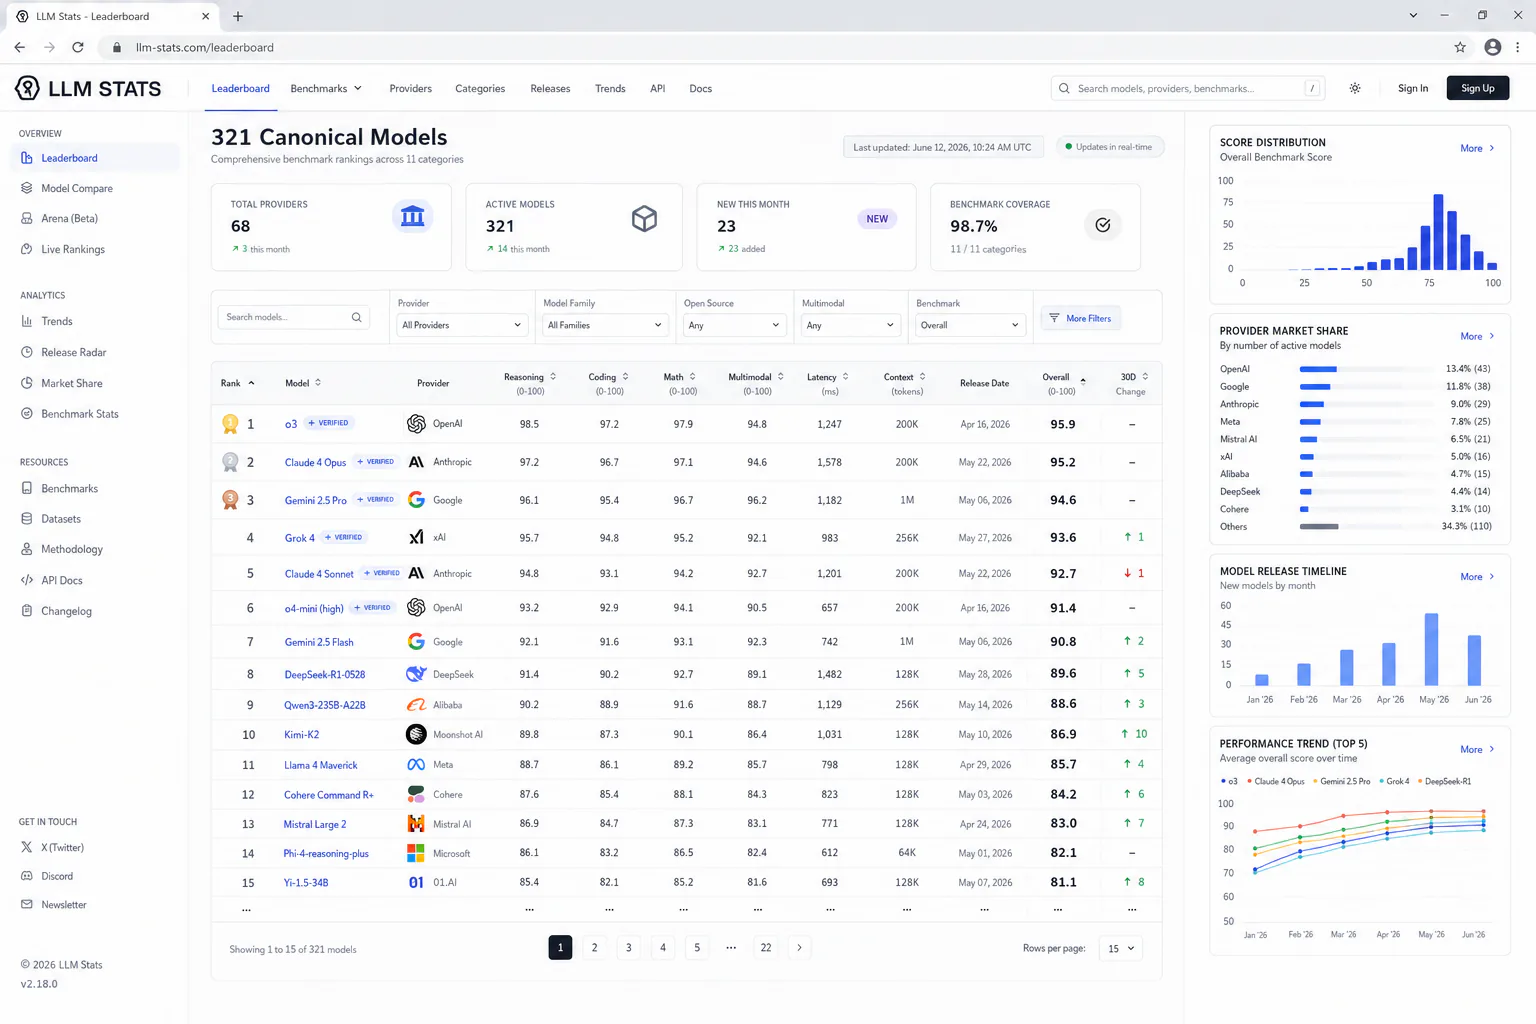Open the Provider filter dropdown

[462, 325]
